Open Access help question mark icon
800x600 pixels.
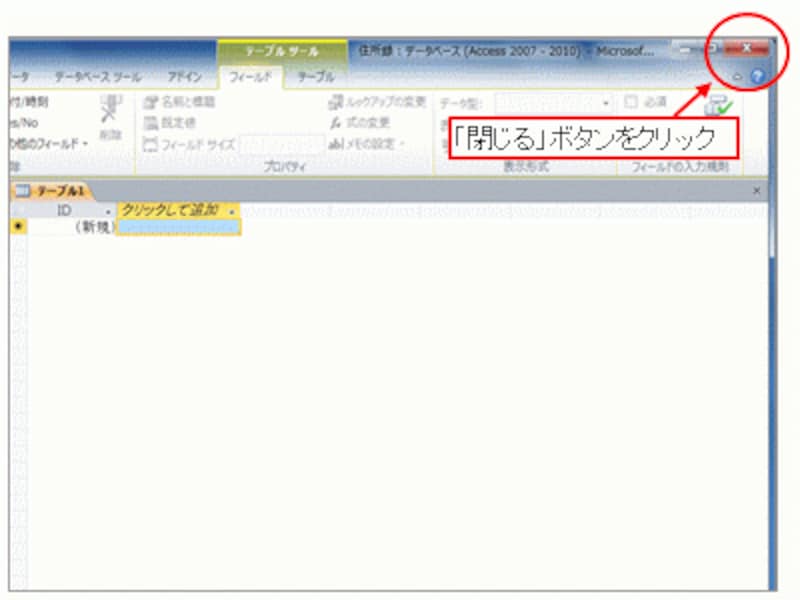coord(758,77)
